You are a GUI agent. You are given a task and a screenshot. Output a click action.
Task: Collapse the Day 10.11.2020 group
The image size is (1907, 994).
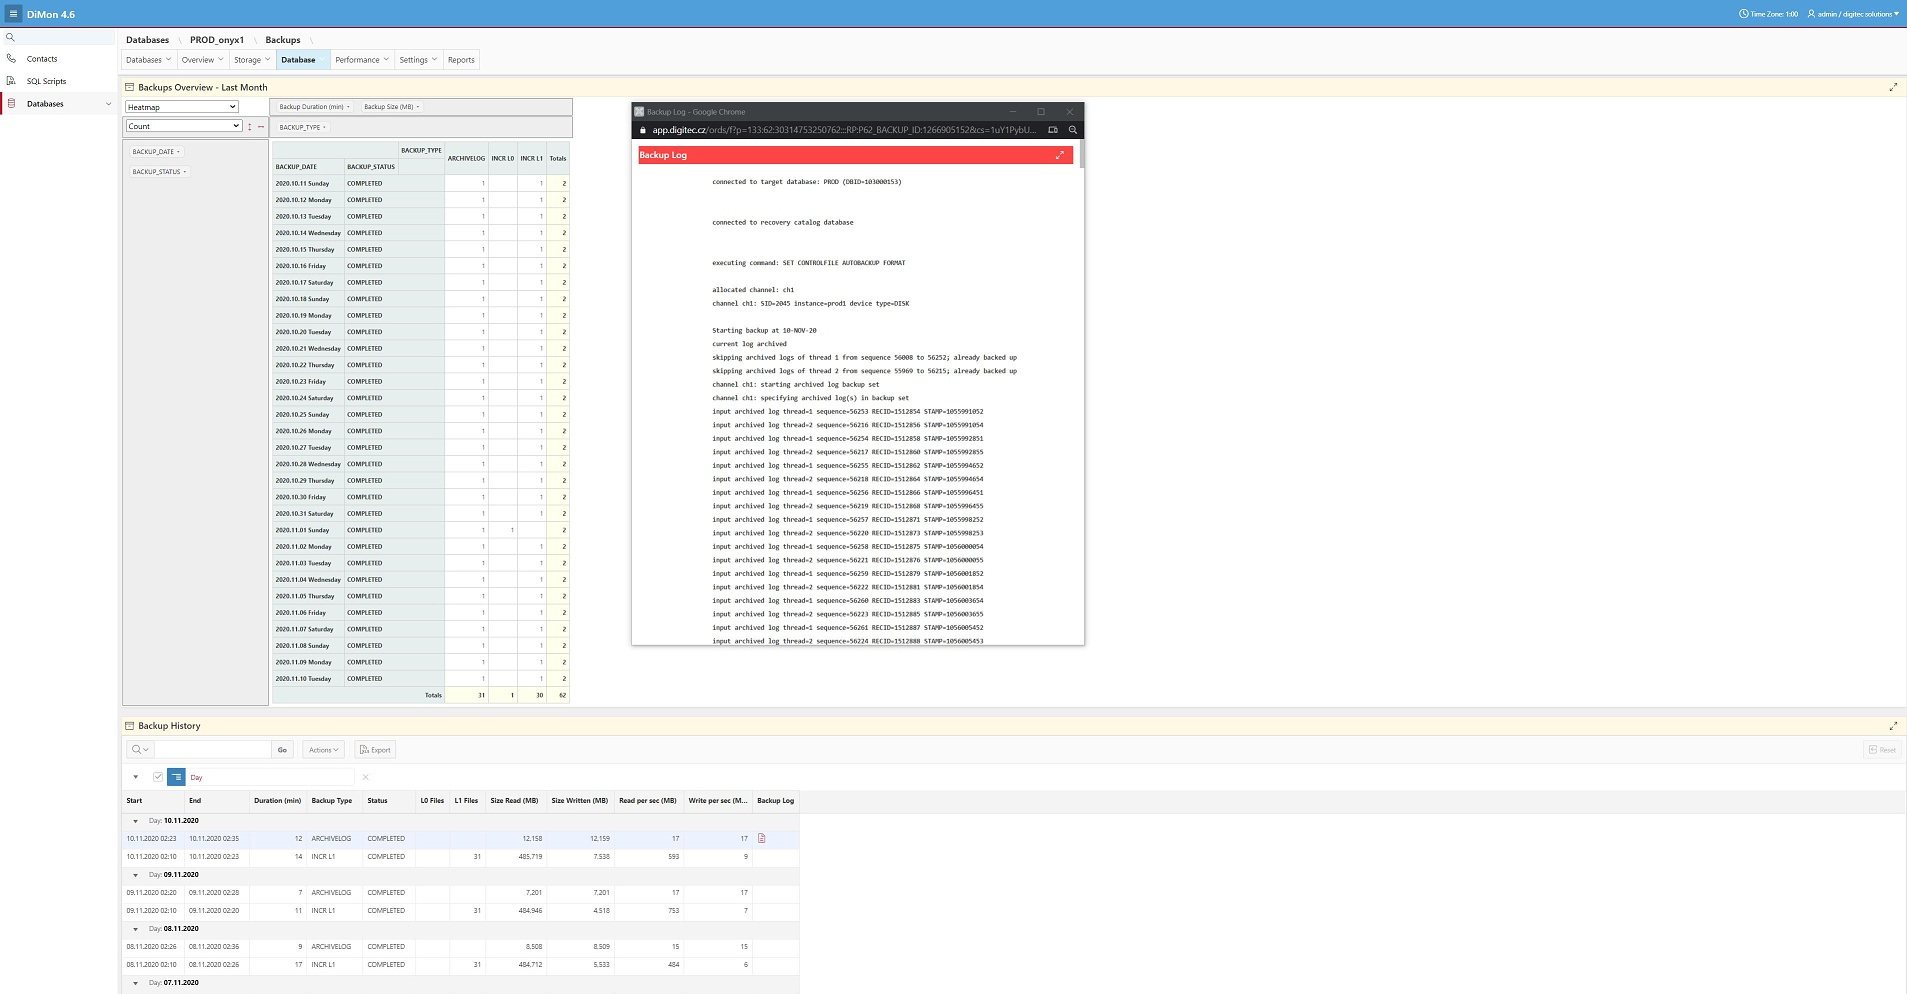136,821
